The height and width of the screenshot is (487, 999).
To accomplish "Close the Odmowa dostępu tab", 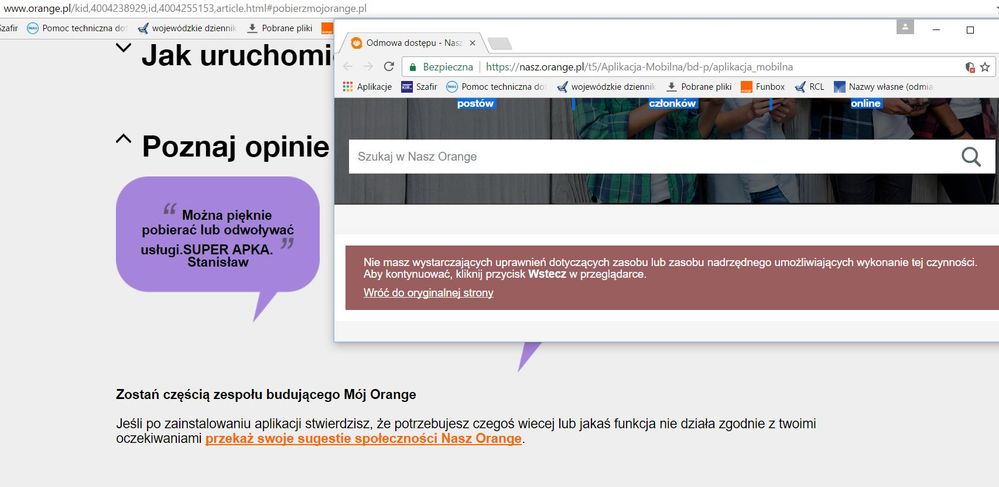I will tap(472, 43).
